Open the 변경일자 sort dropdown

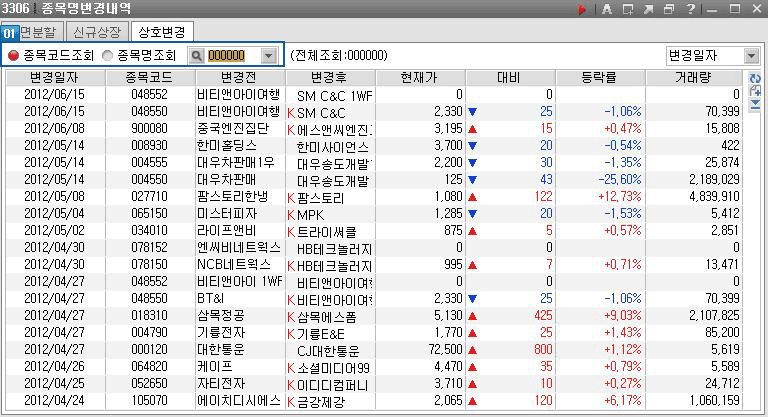pyautogui.click(x=751, y=56)
